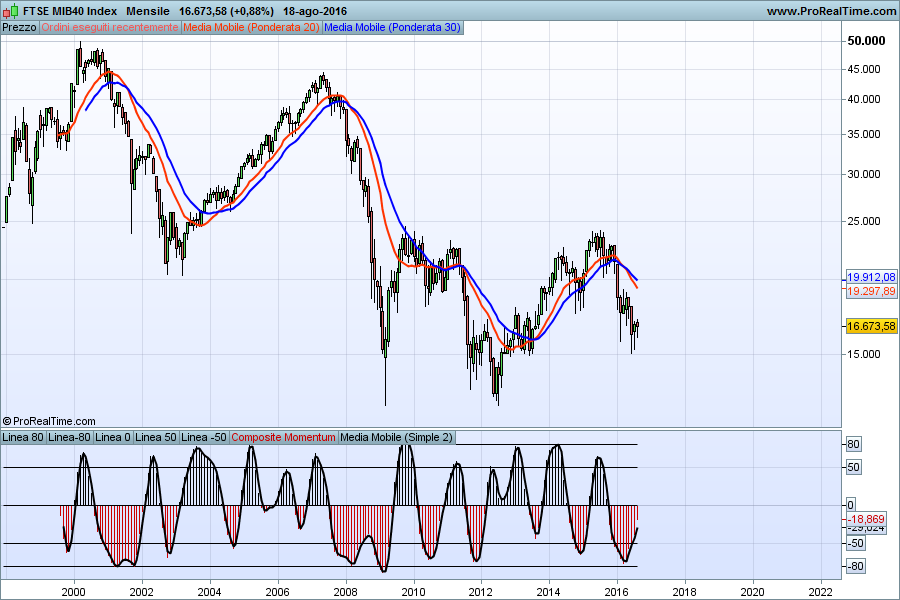900x600 pixels.
Task: Click the 80 level label on the momentum axis
Action: pos(854,444)
